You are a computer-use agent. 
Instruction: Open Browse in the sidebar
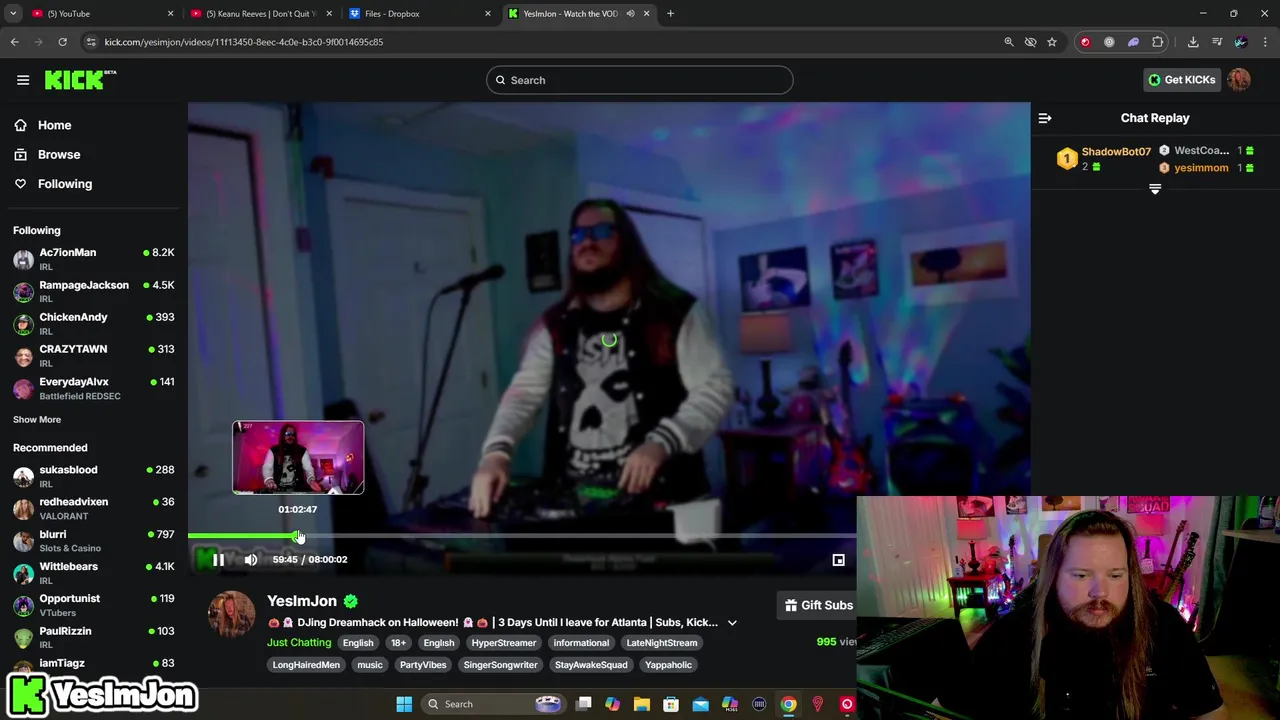(59, 154)
